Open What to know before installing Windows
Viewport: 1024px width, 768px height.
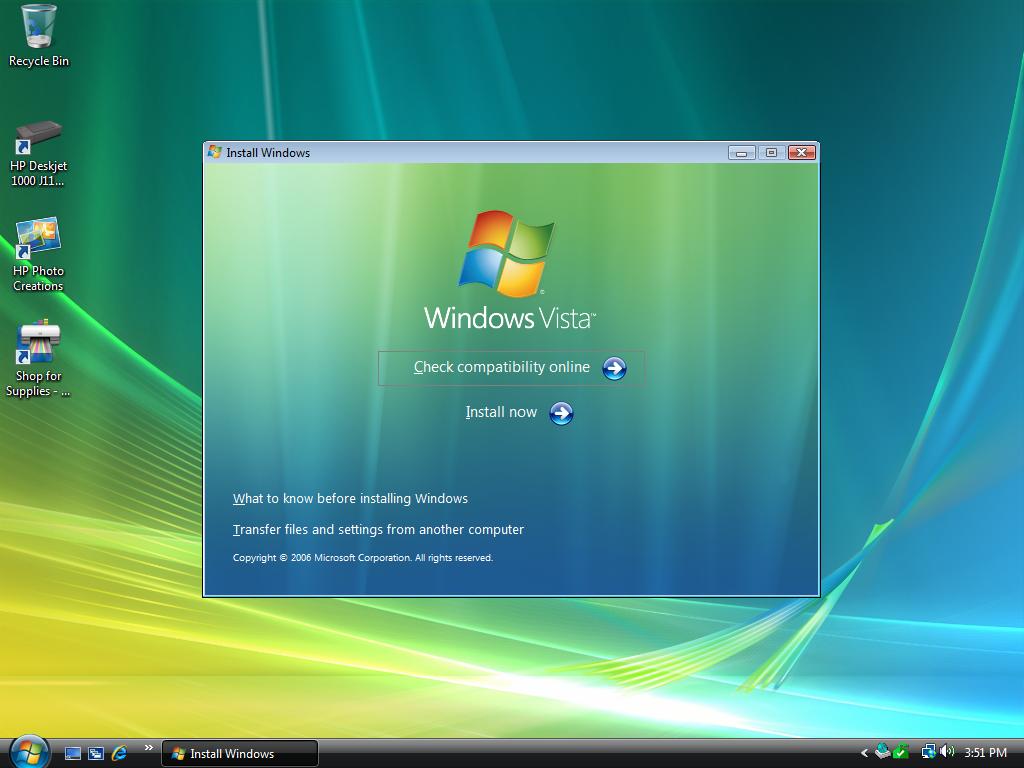(350, 498)
